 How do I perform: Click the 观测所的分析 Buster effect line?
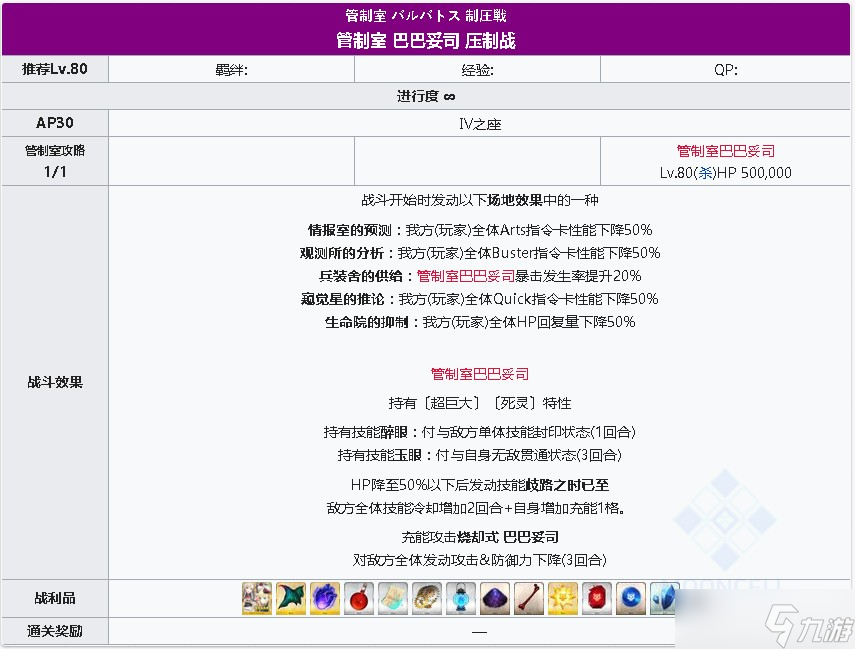[x=480, y=253]
